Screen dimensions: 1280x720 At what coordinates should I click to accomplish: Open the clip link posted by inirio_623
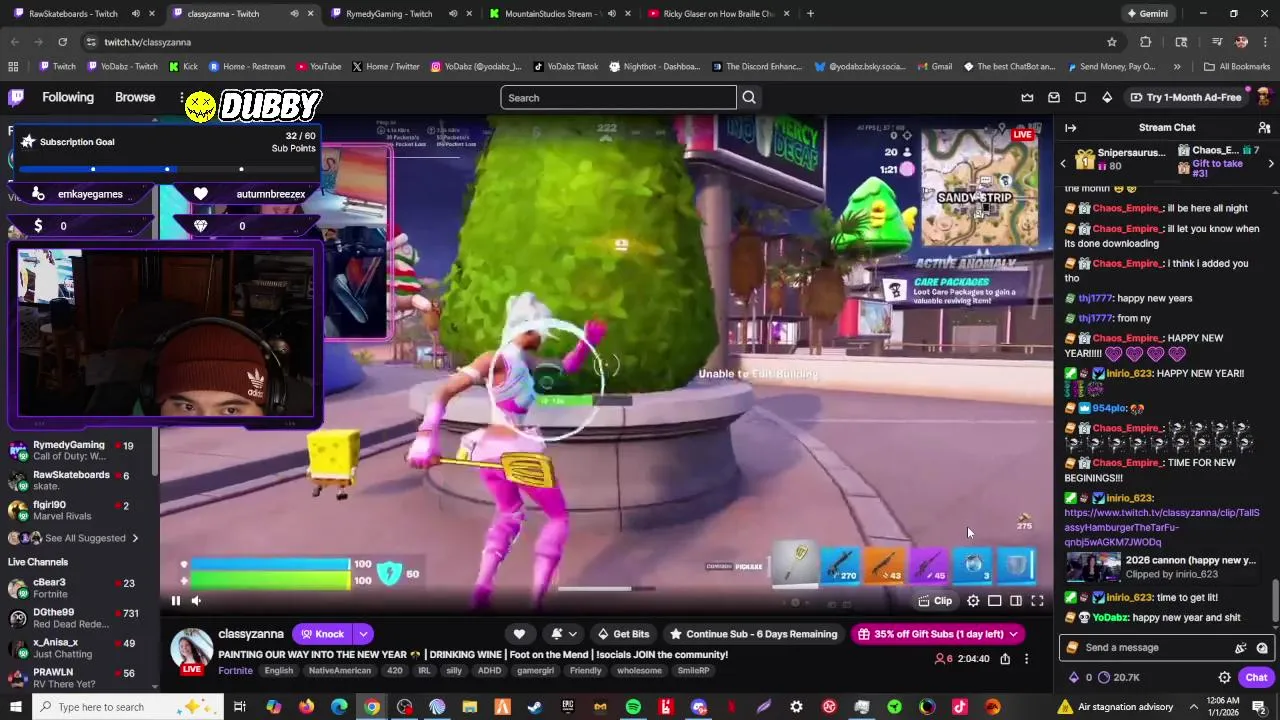click(x=1161, y=527)
